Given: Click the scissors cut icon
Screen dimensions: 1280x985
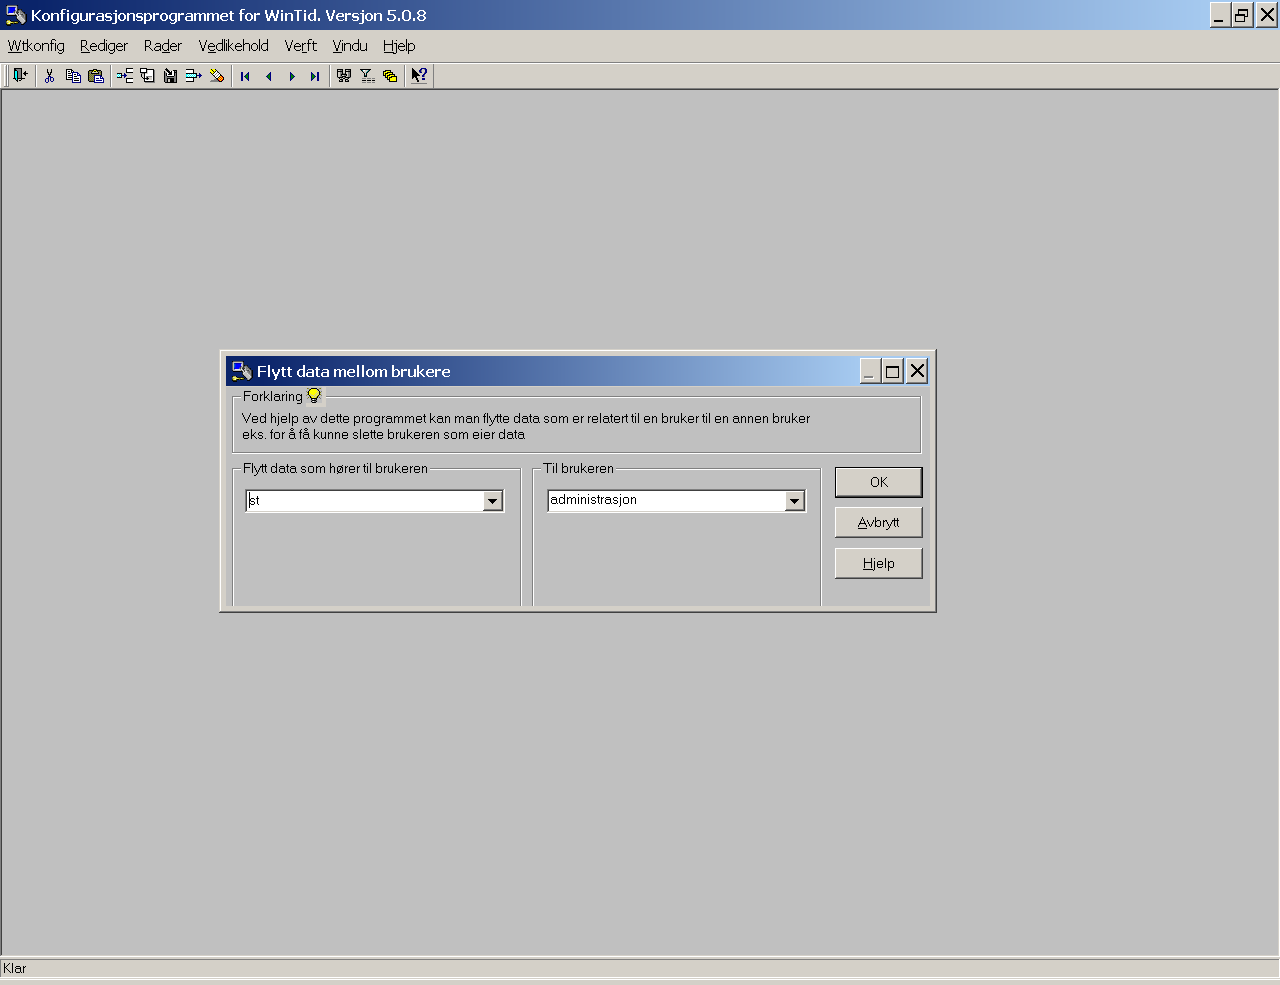Looking at the screenshot, I should (x=49, y=75).
